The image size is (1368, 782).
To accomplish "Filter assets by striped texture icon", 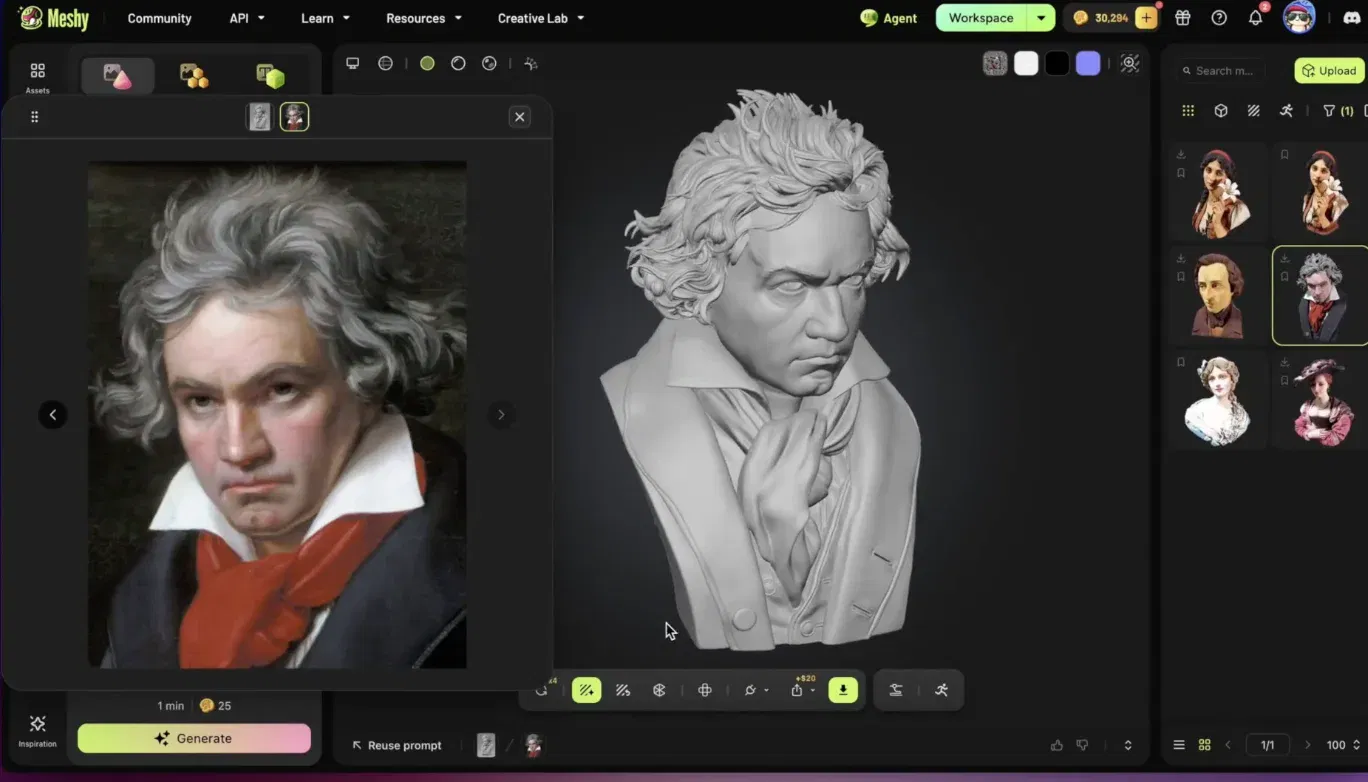I will tap(1254, 111).
